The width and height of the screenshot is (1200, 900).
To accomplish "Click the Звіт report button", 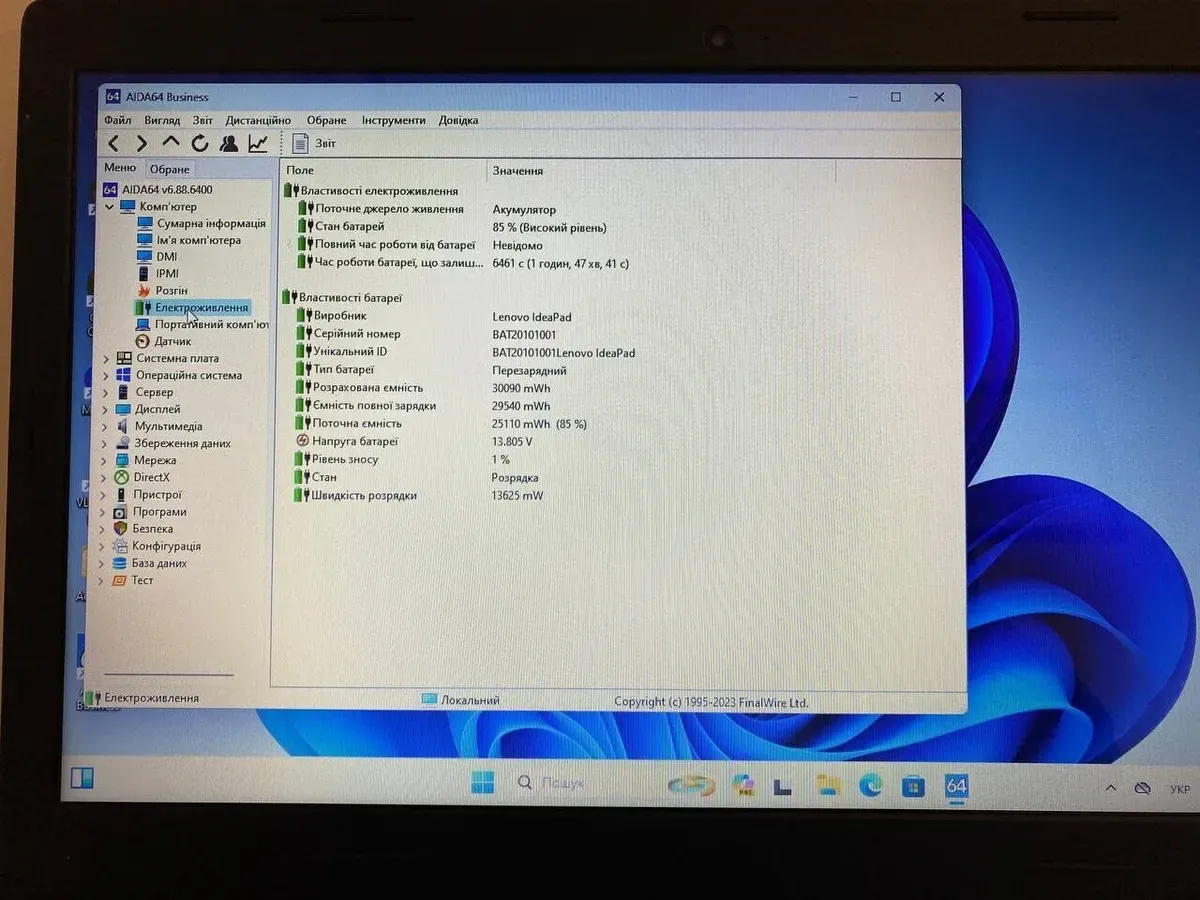I will pyautogui.click(x=314, y=144).
